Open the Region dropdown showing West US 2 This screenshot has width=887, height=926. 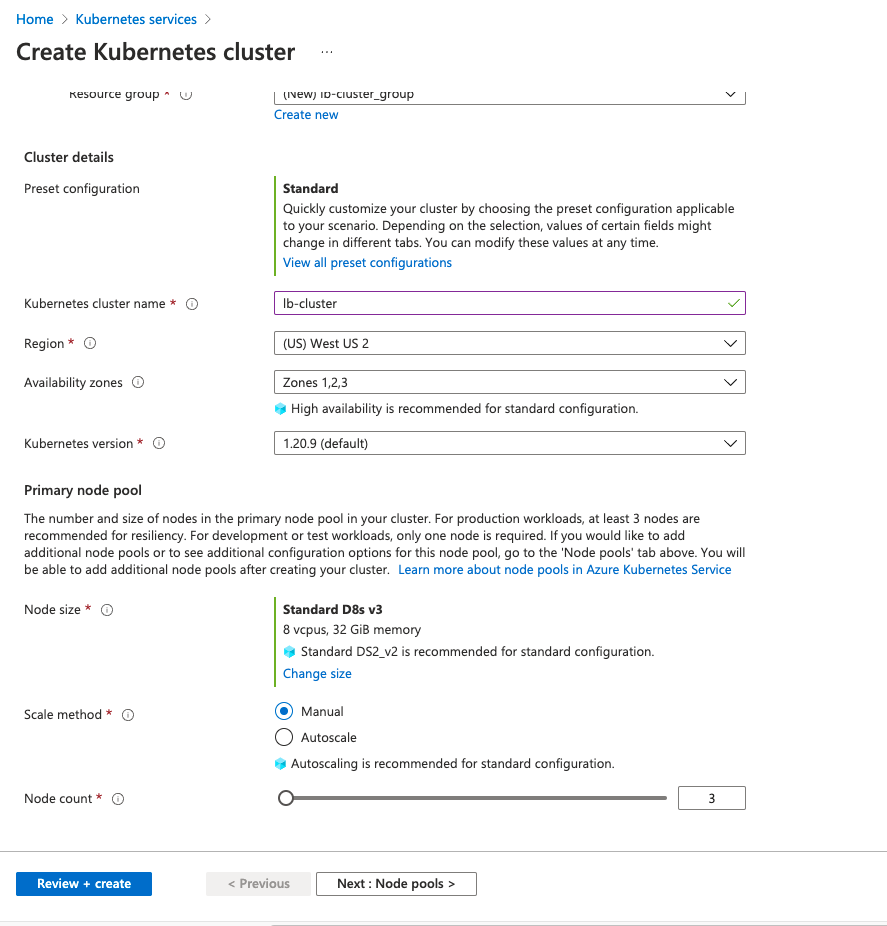[x=510, y=343]
